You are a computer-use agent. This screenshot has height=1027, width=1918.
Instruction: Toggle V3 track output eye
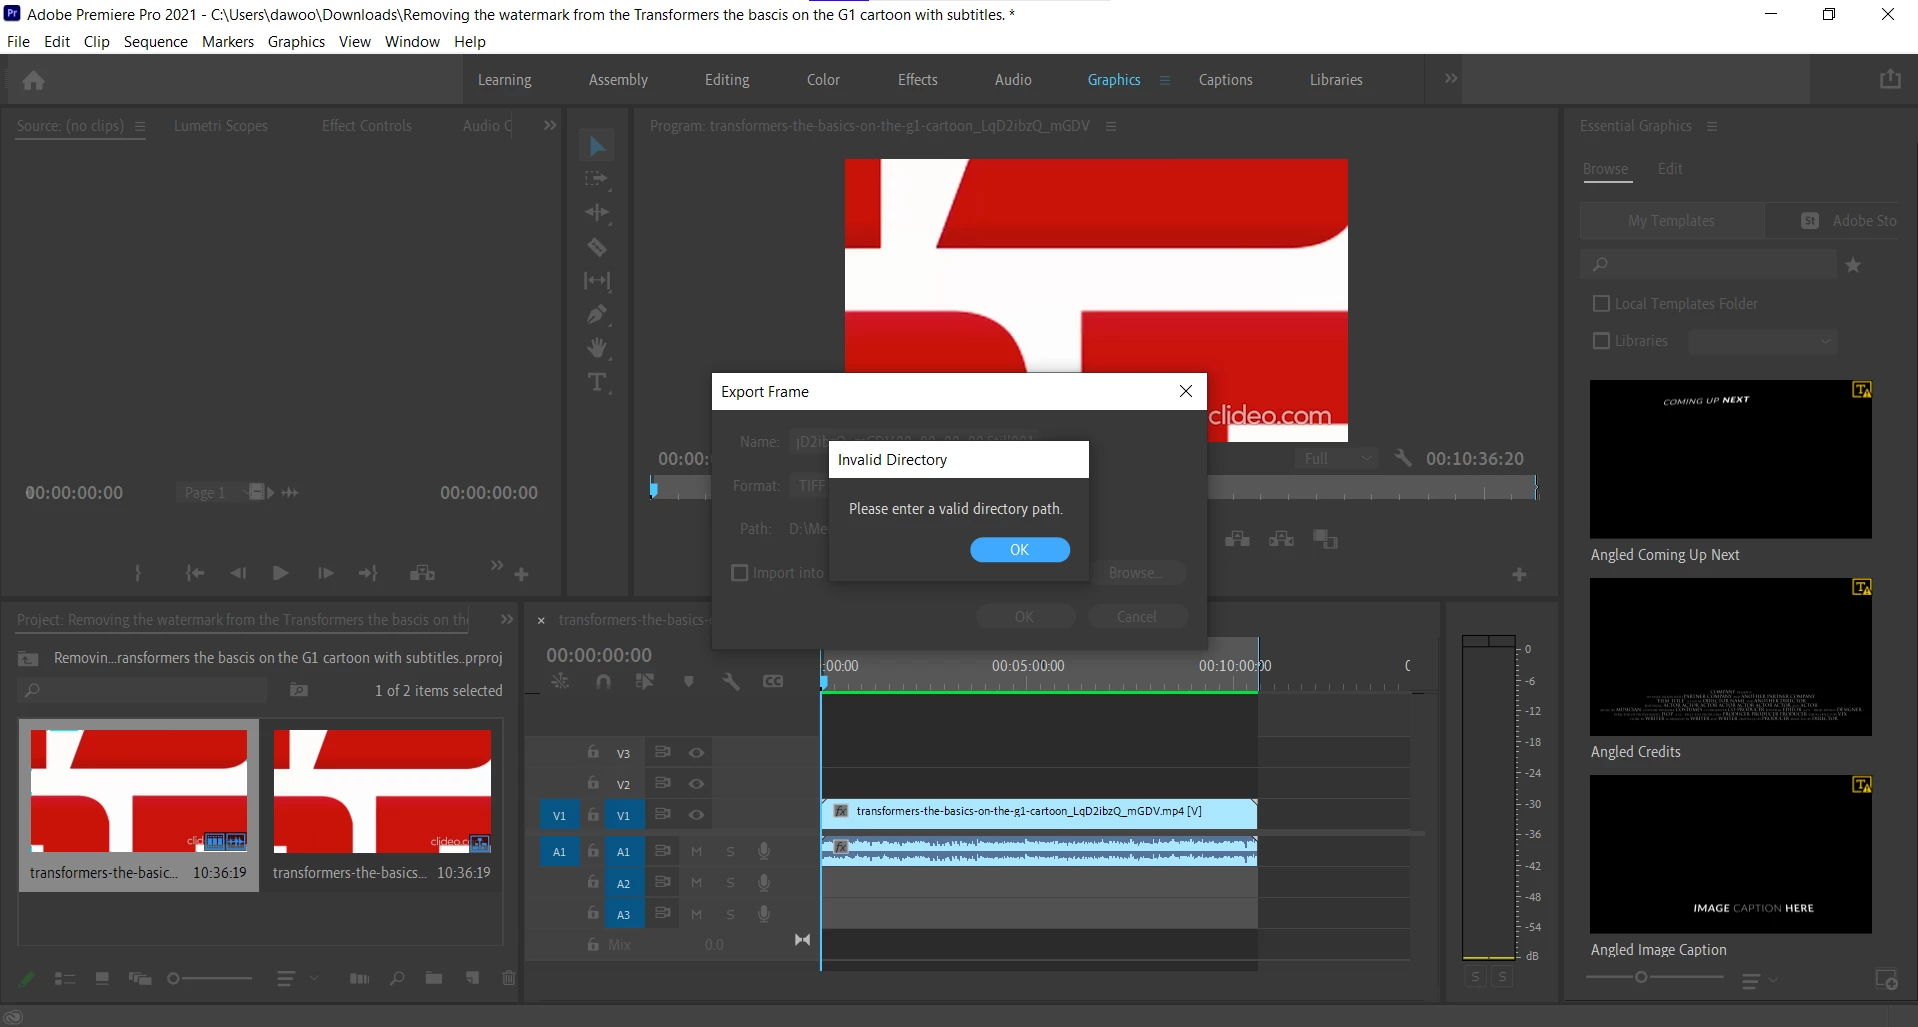click(x=696, y=753)
